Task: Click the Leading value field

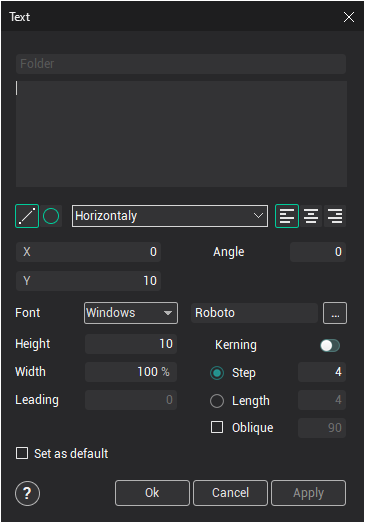Action: pos(131,400)
